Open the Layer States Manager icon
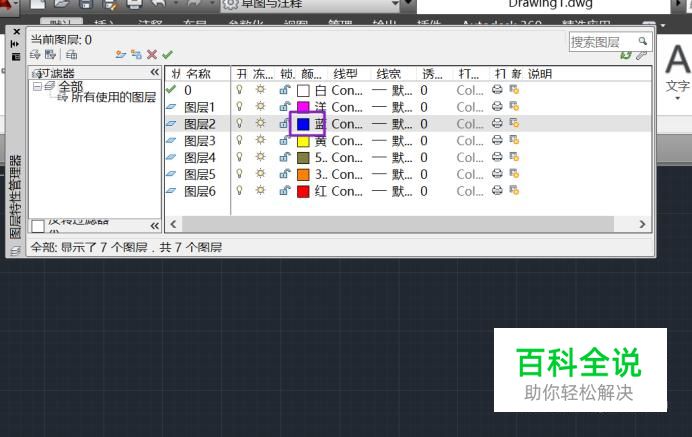The height and width of the screenshot is (437, 692). pyautogui.click(x=71, y=55)
